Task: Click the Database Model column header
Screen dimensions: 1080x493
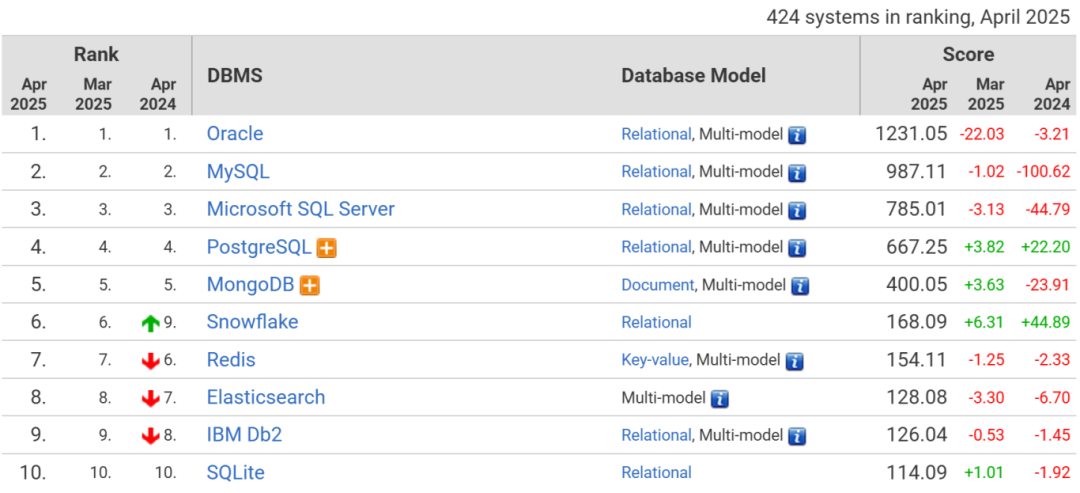Action: (693, 76)
